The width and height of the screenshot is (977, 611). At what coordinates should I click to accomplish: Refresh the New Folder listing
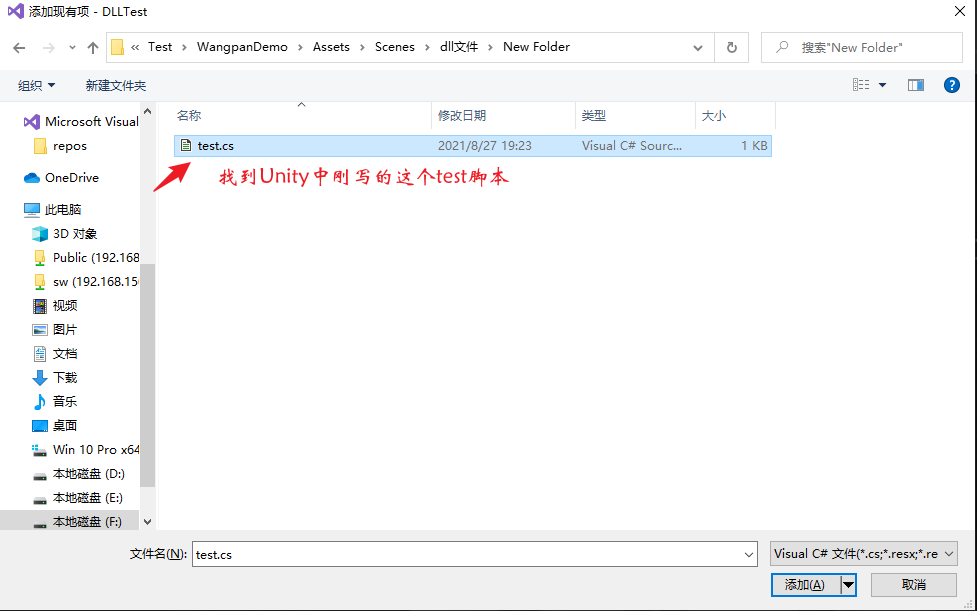[x=732, y=48]
